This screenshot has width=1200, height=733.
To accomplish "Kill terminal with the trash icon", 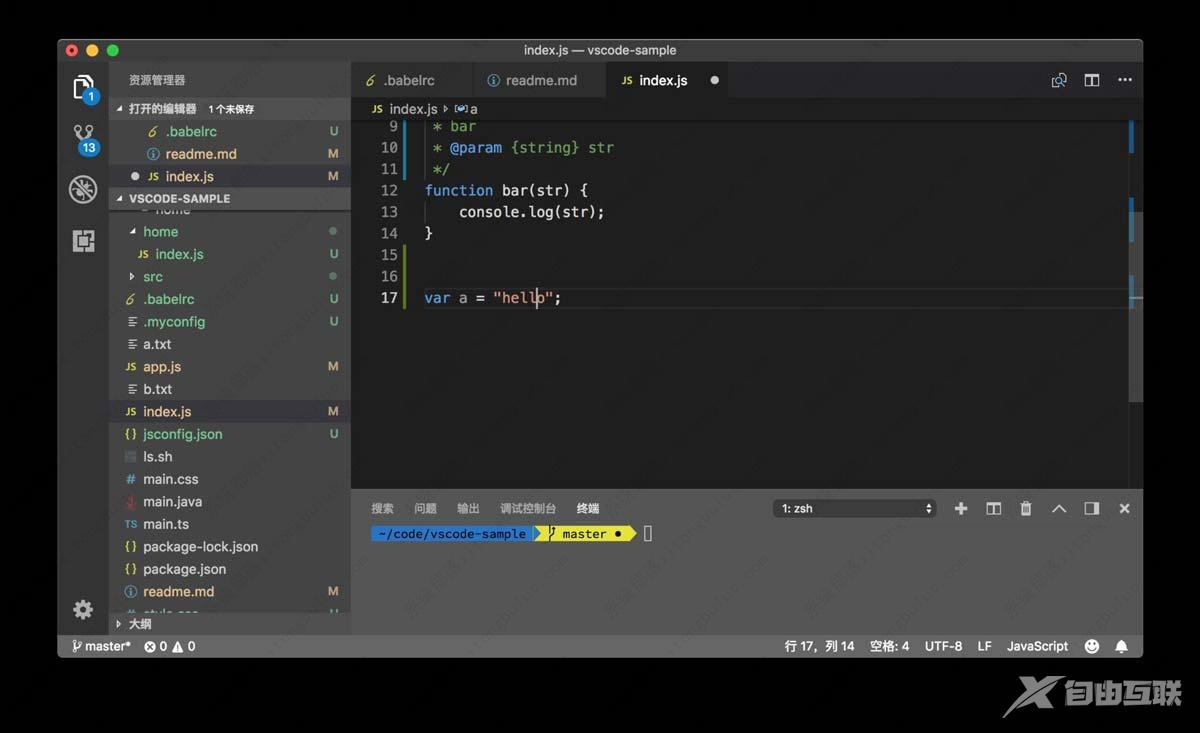I will (x=1025, y=509).
